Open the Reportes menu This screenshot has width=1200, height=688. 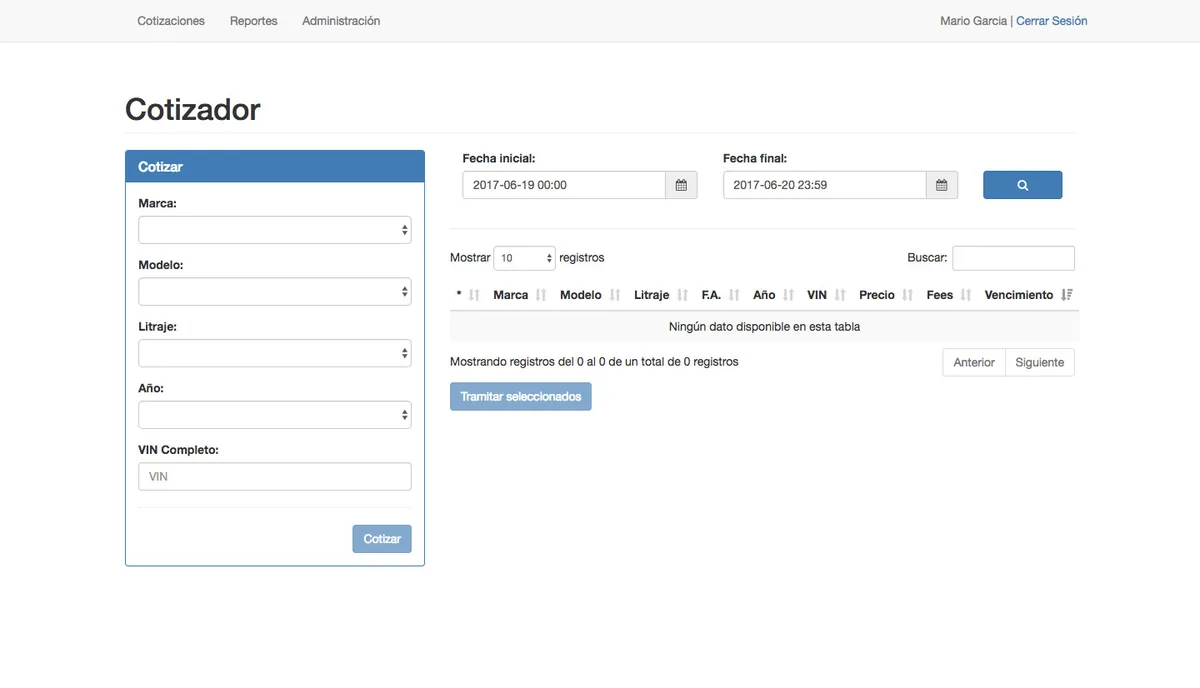coord(254,21)
